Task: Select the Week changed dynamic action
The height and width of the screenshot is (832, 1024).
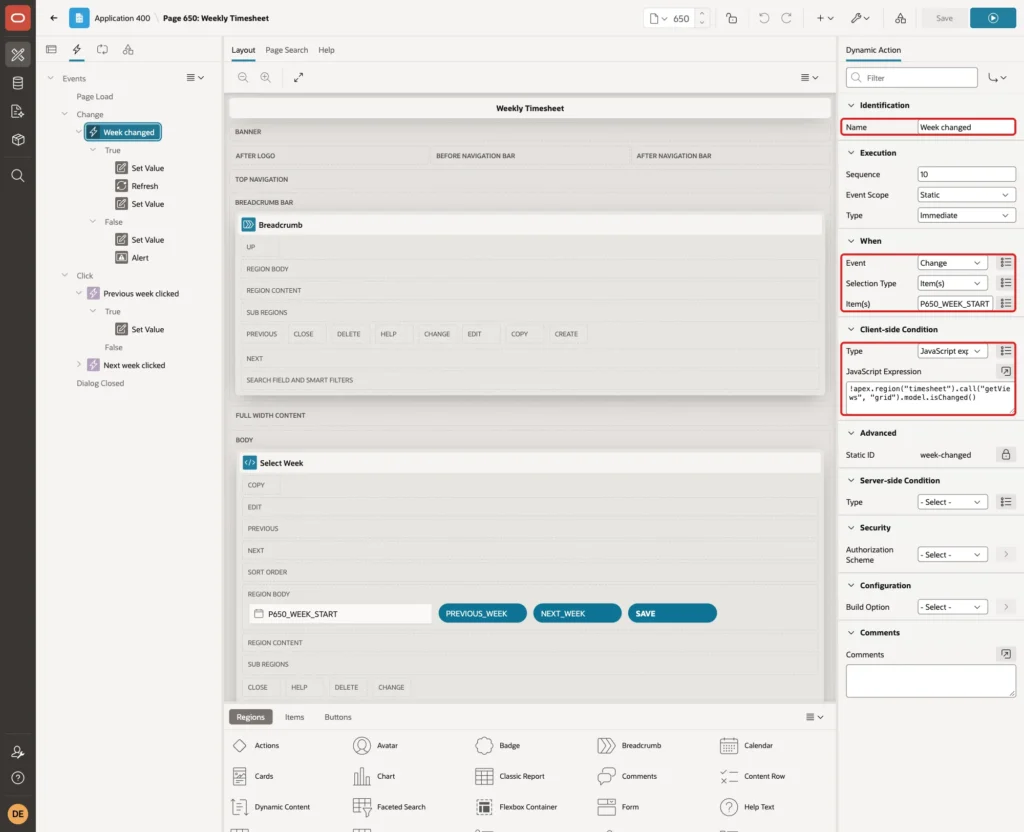Action: pyautogui.click(x=123, y=132)
